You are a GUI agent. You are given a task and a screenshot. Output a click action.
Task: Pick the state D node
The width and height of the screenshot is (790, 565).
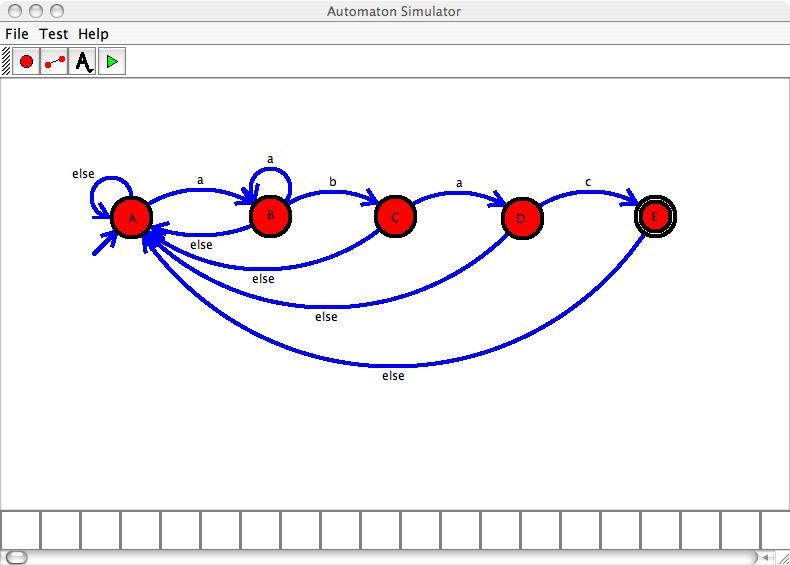pyautogui.click(x=521, y=219)
